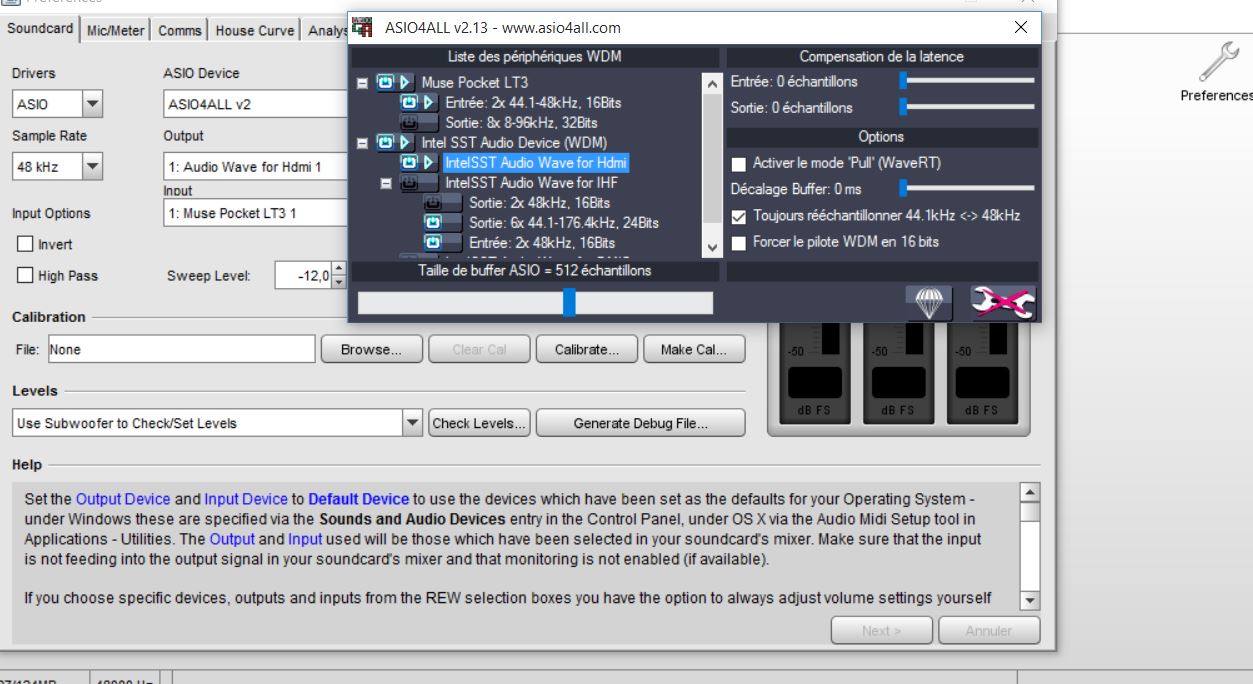Collapse the Muse Pocket LT3 tree node
The height and width of the screenshot is (684, 1253).
pos(362,83)
